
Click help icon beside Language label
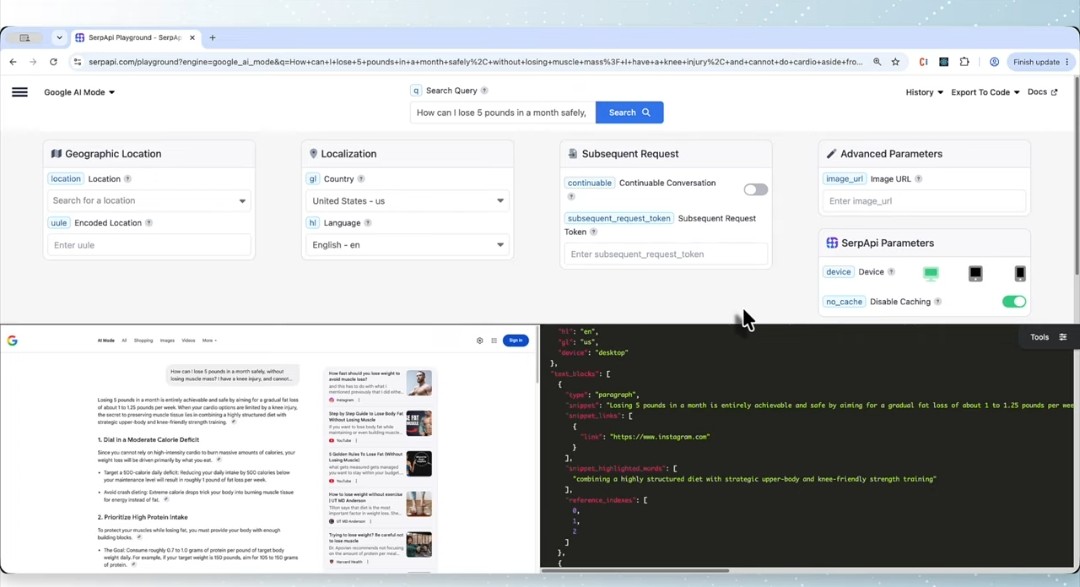point(368,223)
